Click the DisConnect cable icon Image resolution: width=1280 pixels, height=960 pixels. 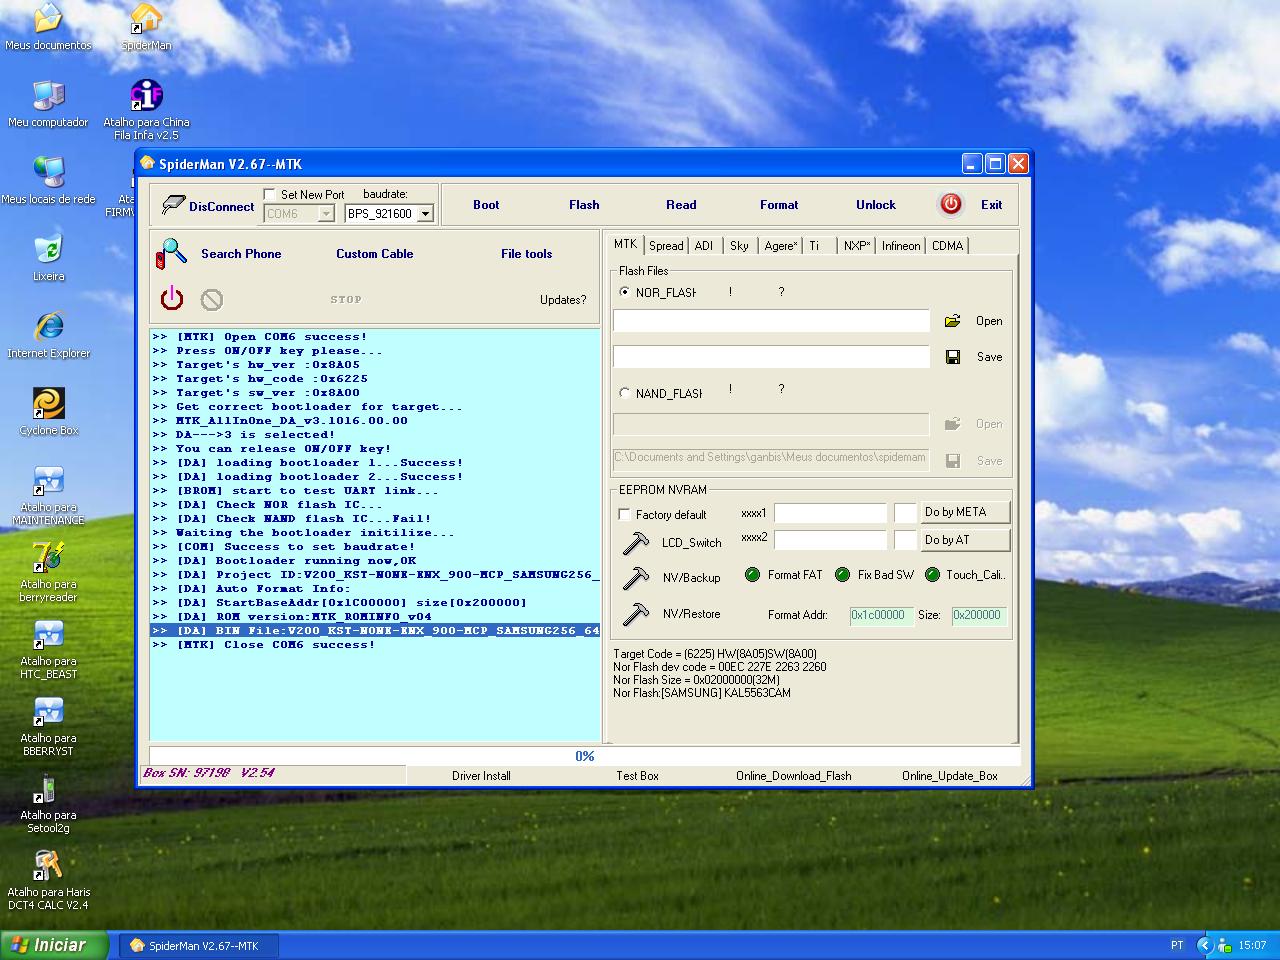point(174,205)
